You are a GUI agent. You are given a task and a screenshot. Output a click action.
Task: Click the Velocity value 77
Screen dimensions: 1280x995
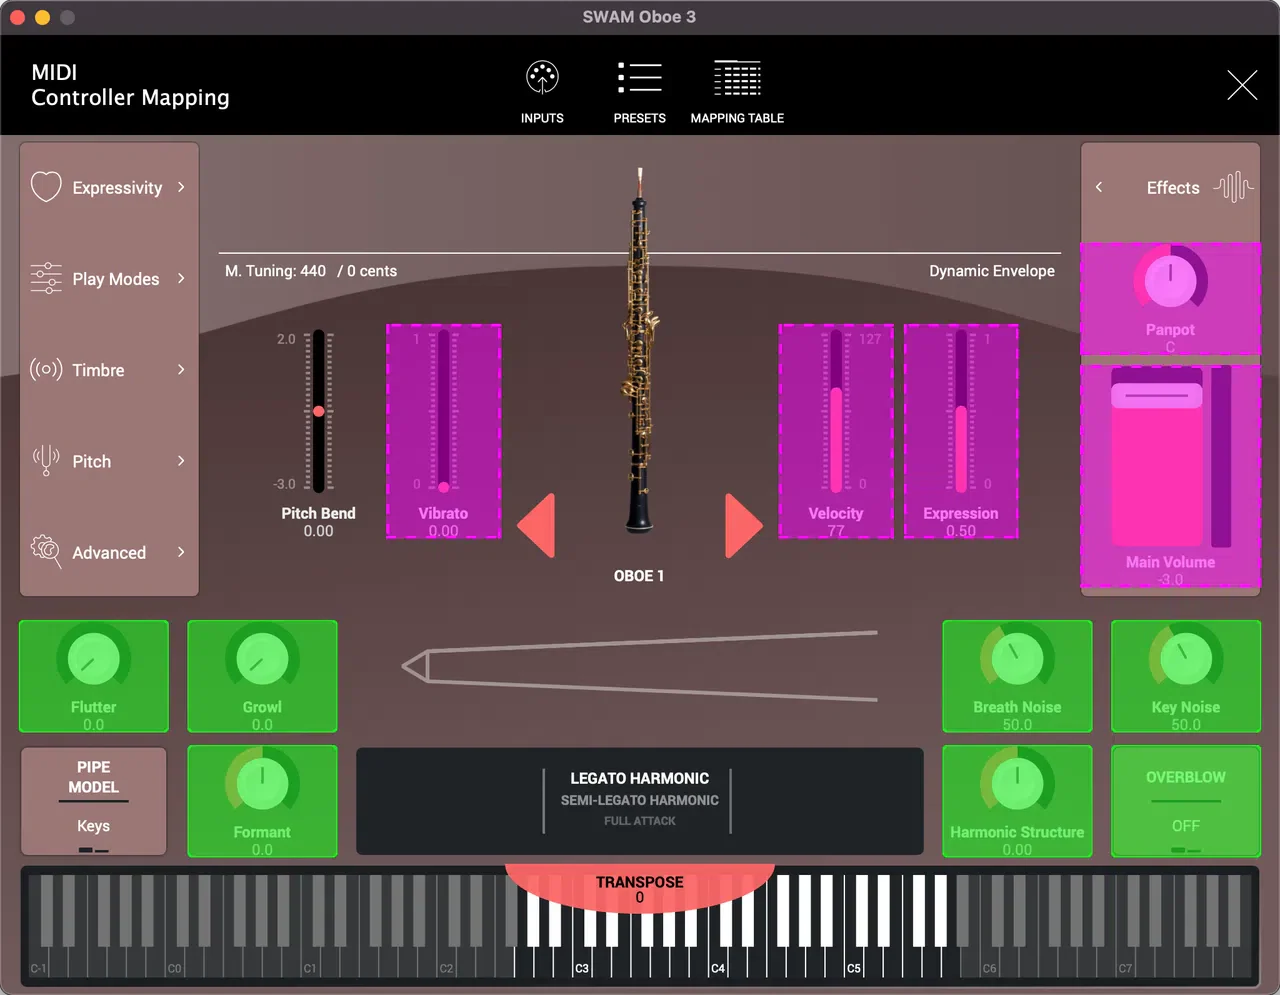click(x=836, y=531)
